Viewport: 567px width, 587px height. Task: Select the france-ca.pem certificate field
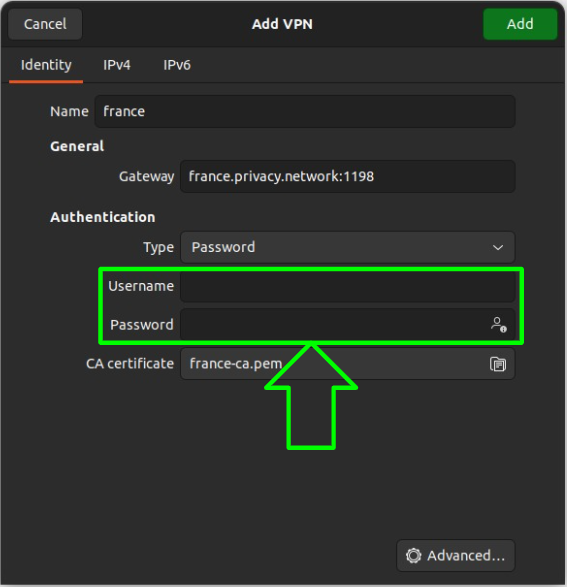pos(348,364)
